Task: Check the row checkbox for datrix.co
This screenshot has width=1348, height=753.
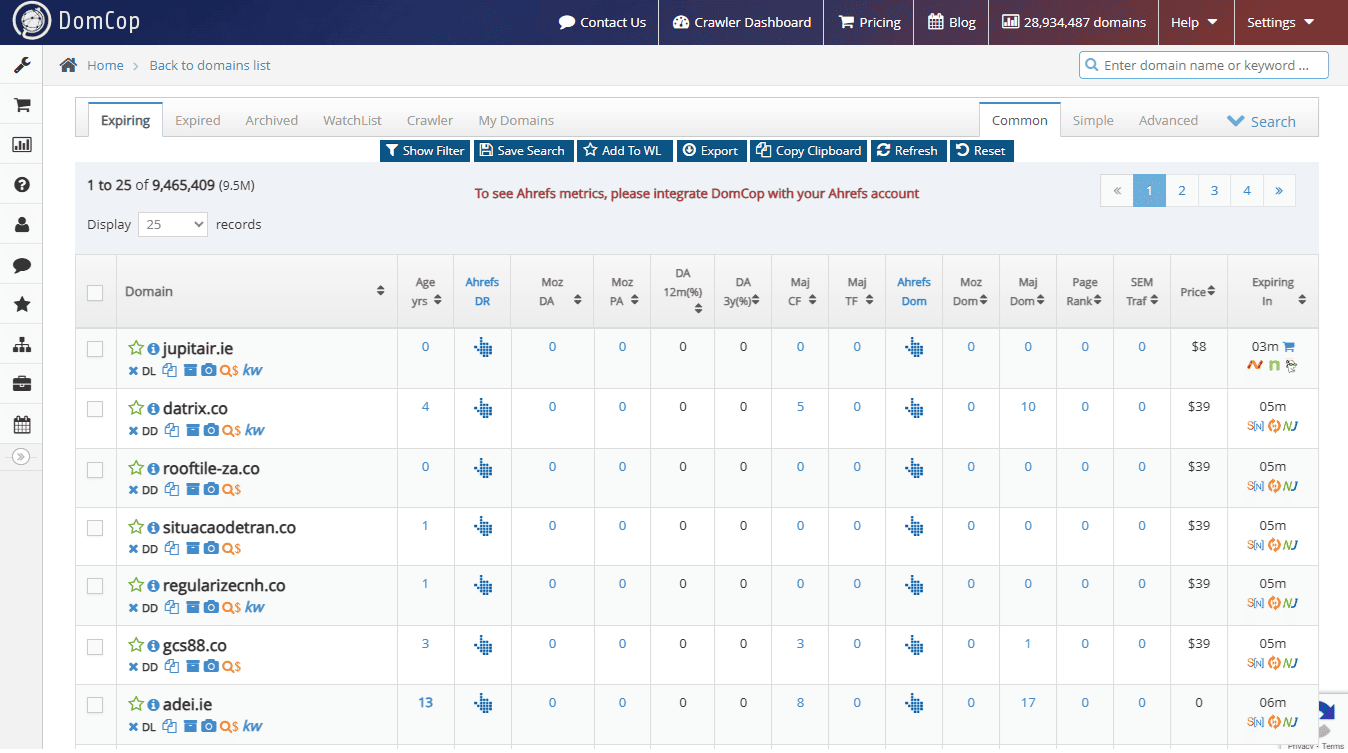Action: pyautogui.click(x=95, y=406)
